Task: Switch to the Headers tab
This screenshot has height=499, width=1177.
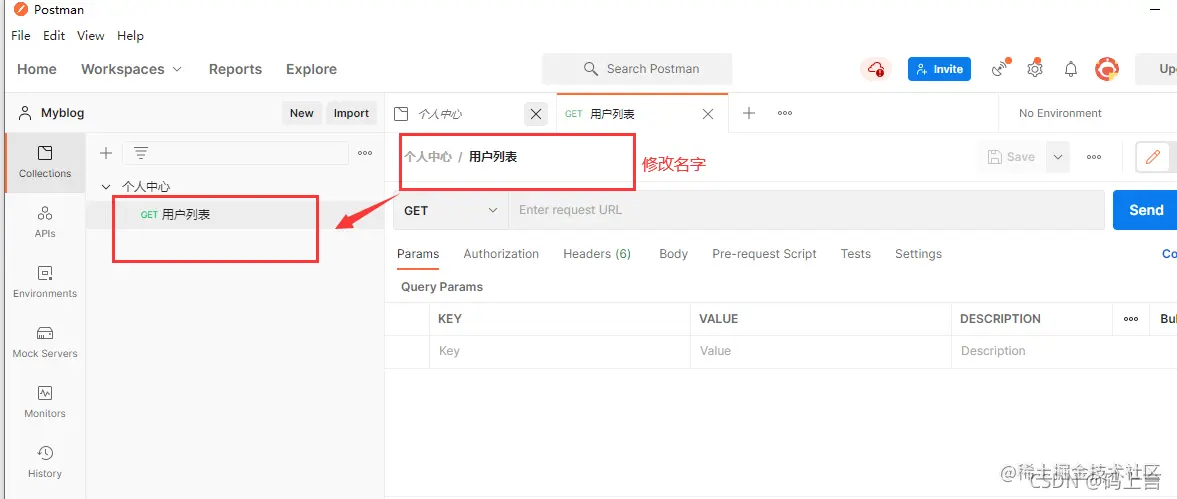Action: 597,254
